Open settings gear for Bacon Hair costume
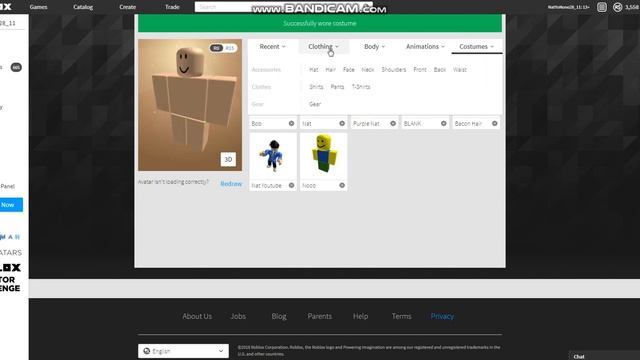Screen dimensions: 640x360 tap(495, 123)
